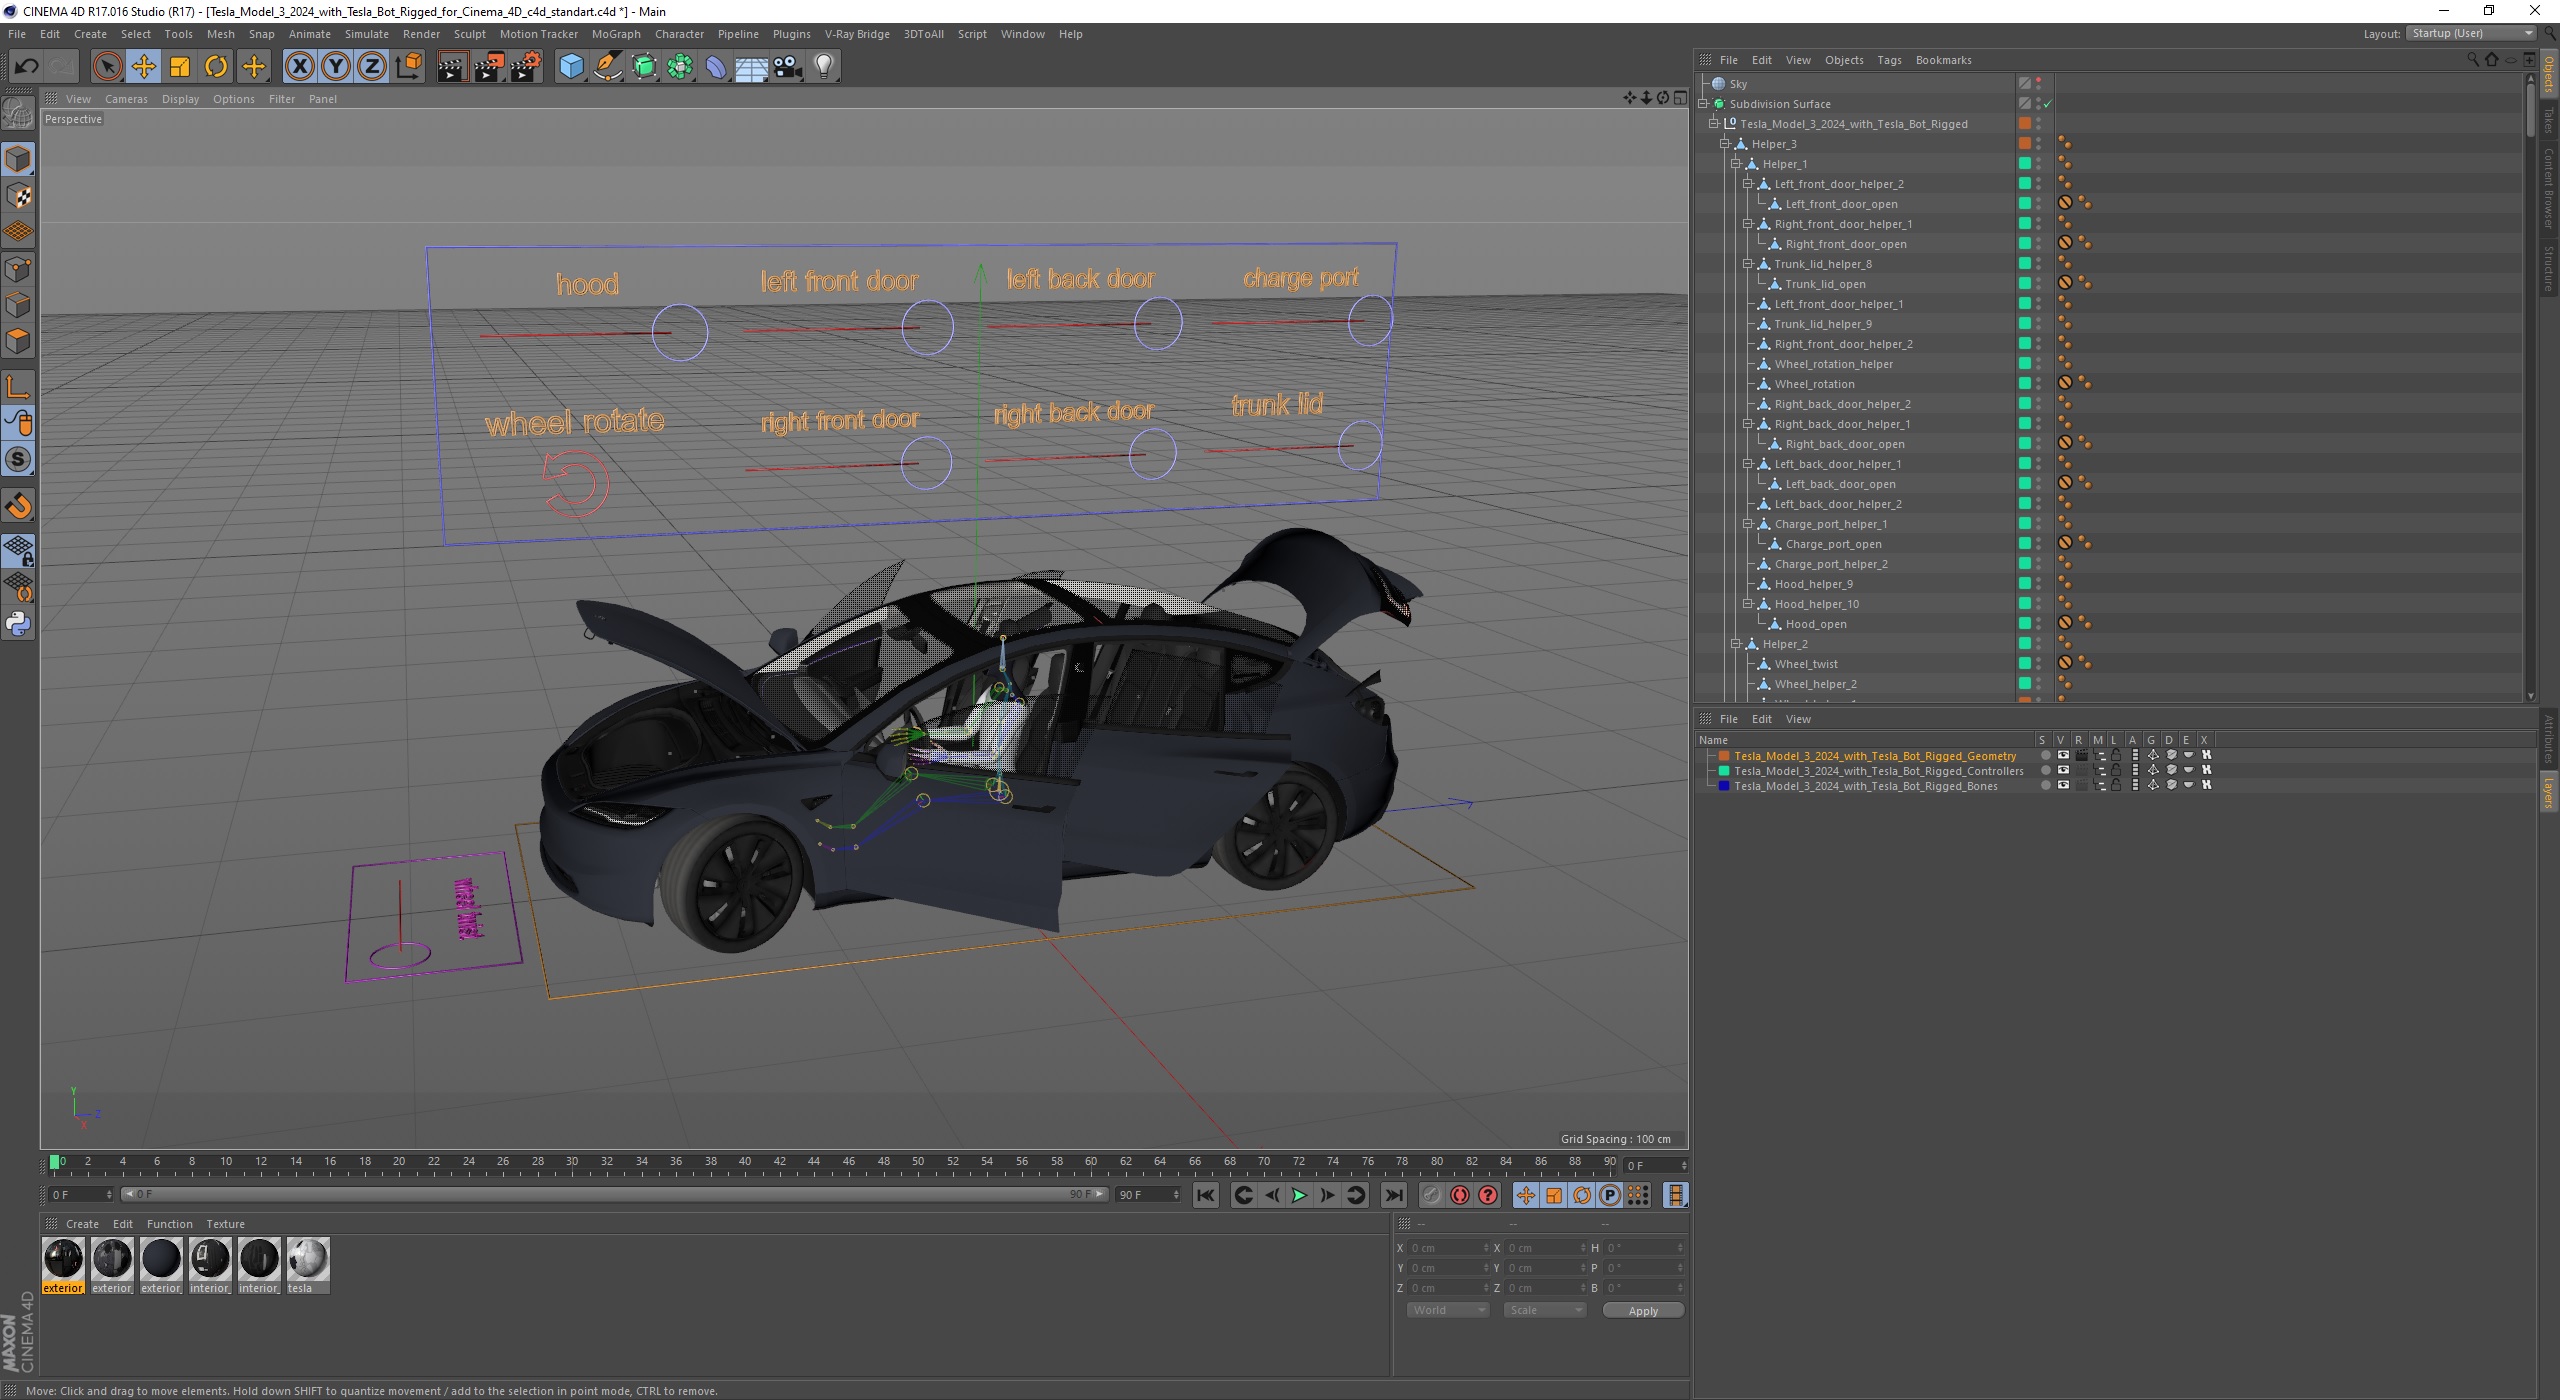Open material manager Function menu
Image resolution: width=2560 pixels, height=1400 pixels.
[169, 1224]
